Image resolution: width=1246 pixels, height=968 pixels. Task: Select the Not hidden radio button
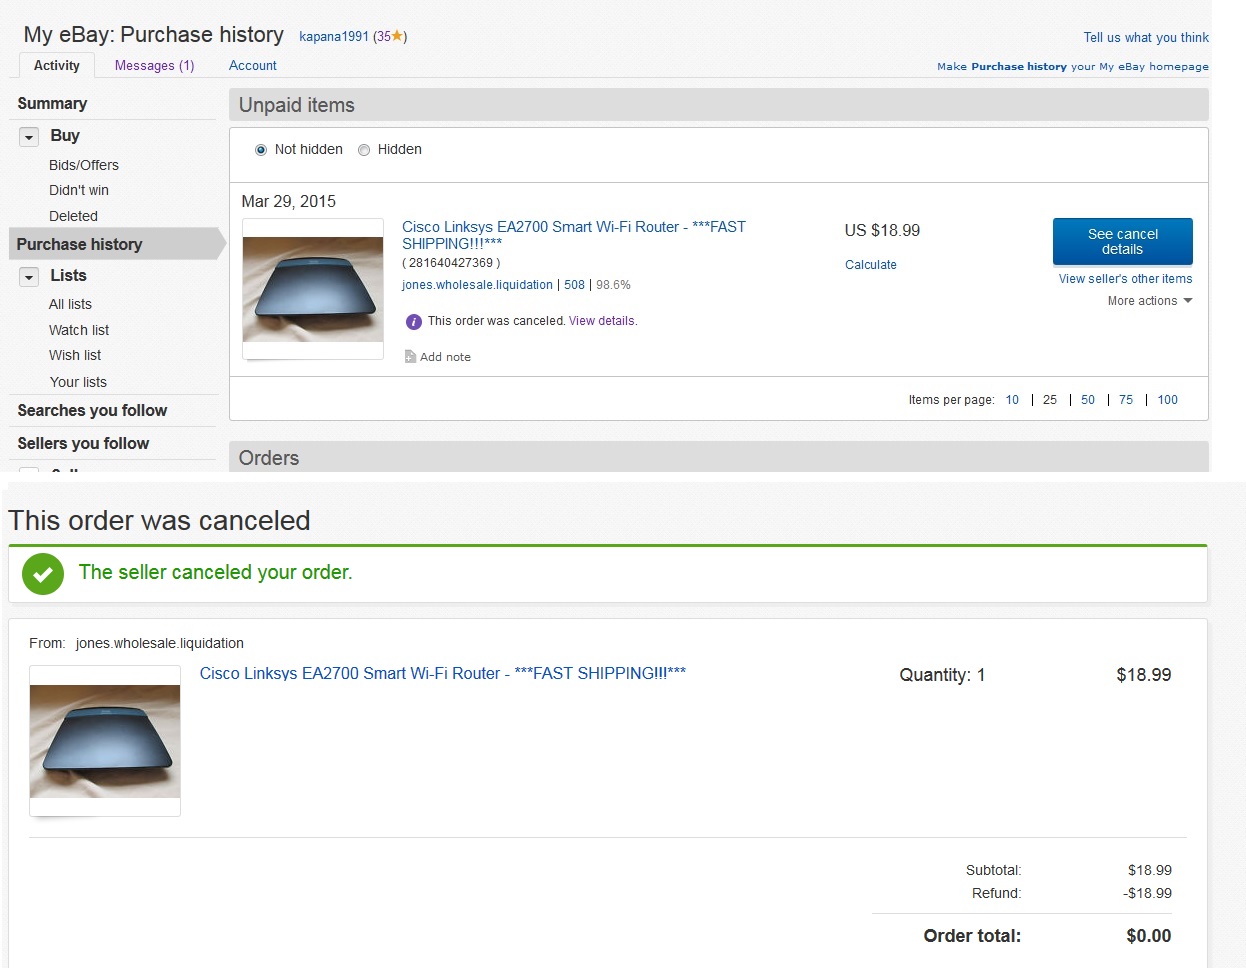(x=261, y=150)
